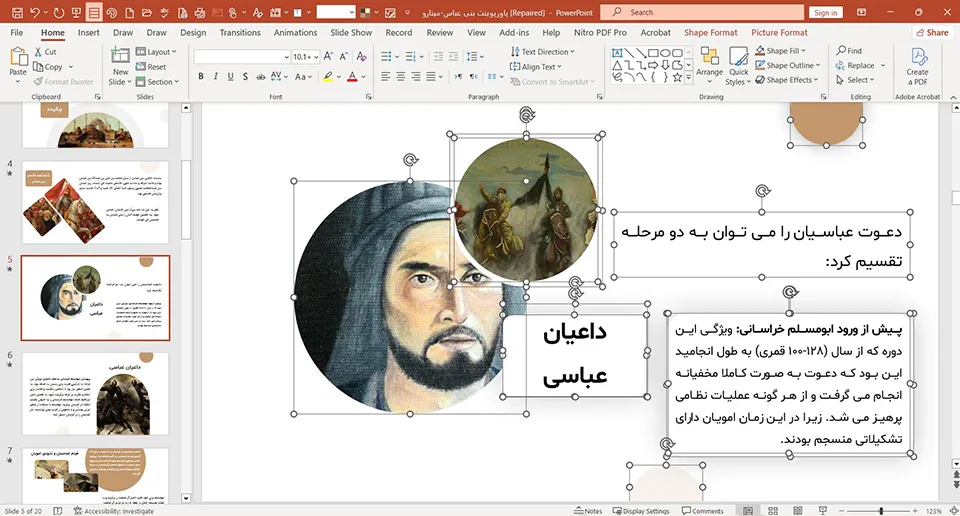Open Quick Styles gallery
This screenshot has width=960, height=516.
coord(738,66)
